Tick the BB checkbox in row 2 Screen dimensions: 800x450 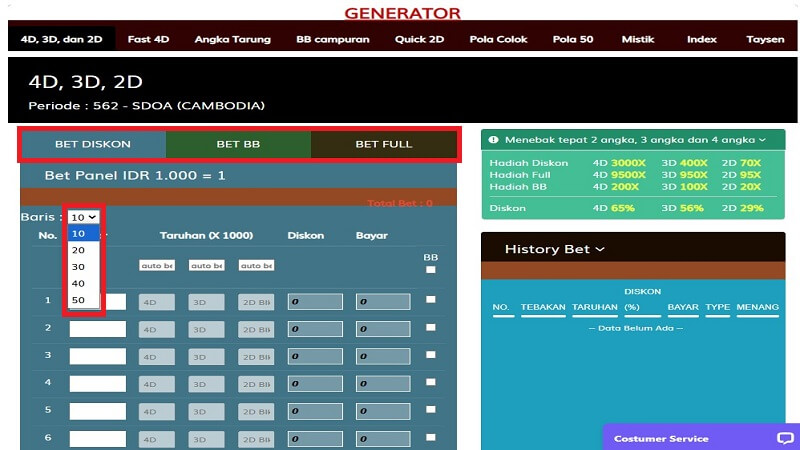click(x=431, y=328)
